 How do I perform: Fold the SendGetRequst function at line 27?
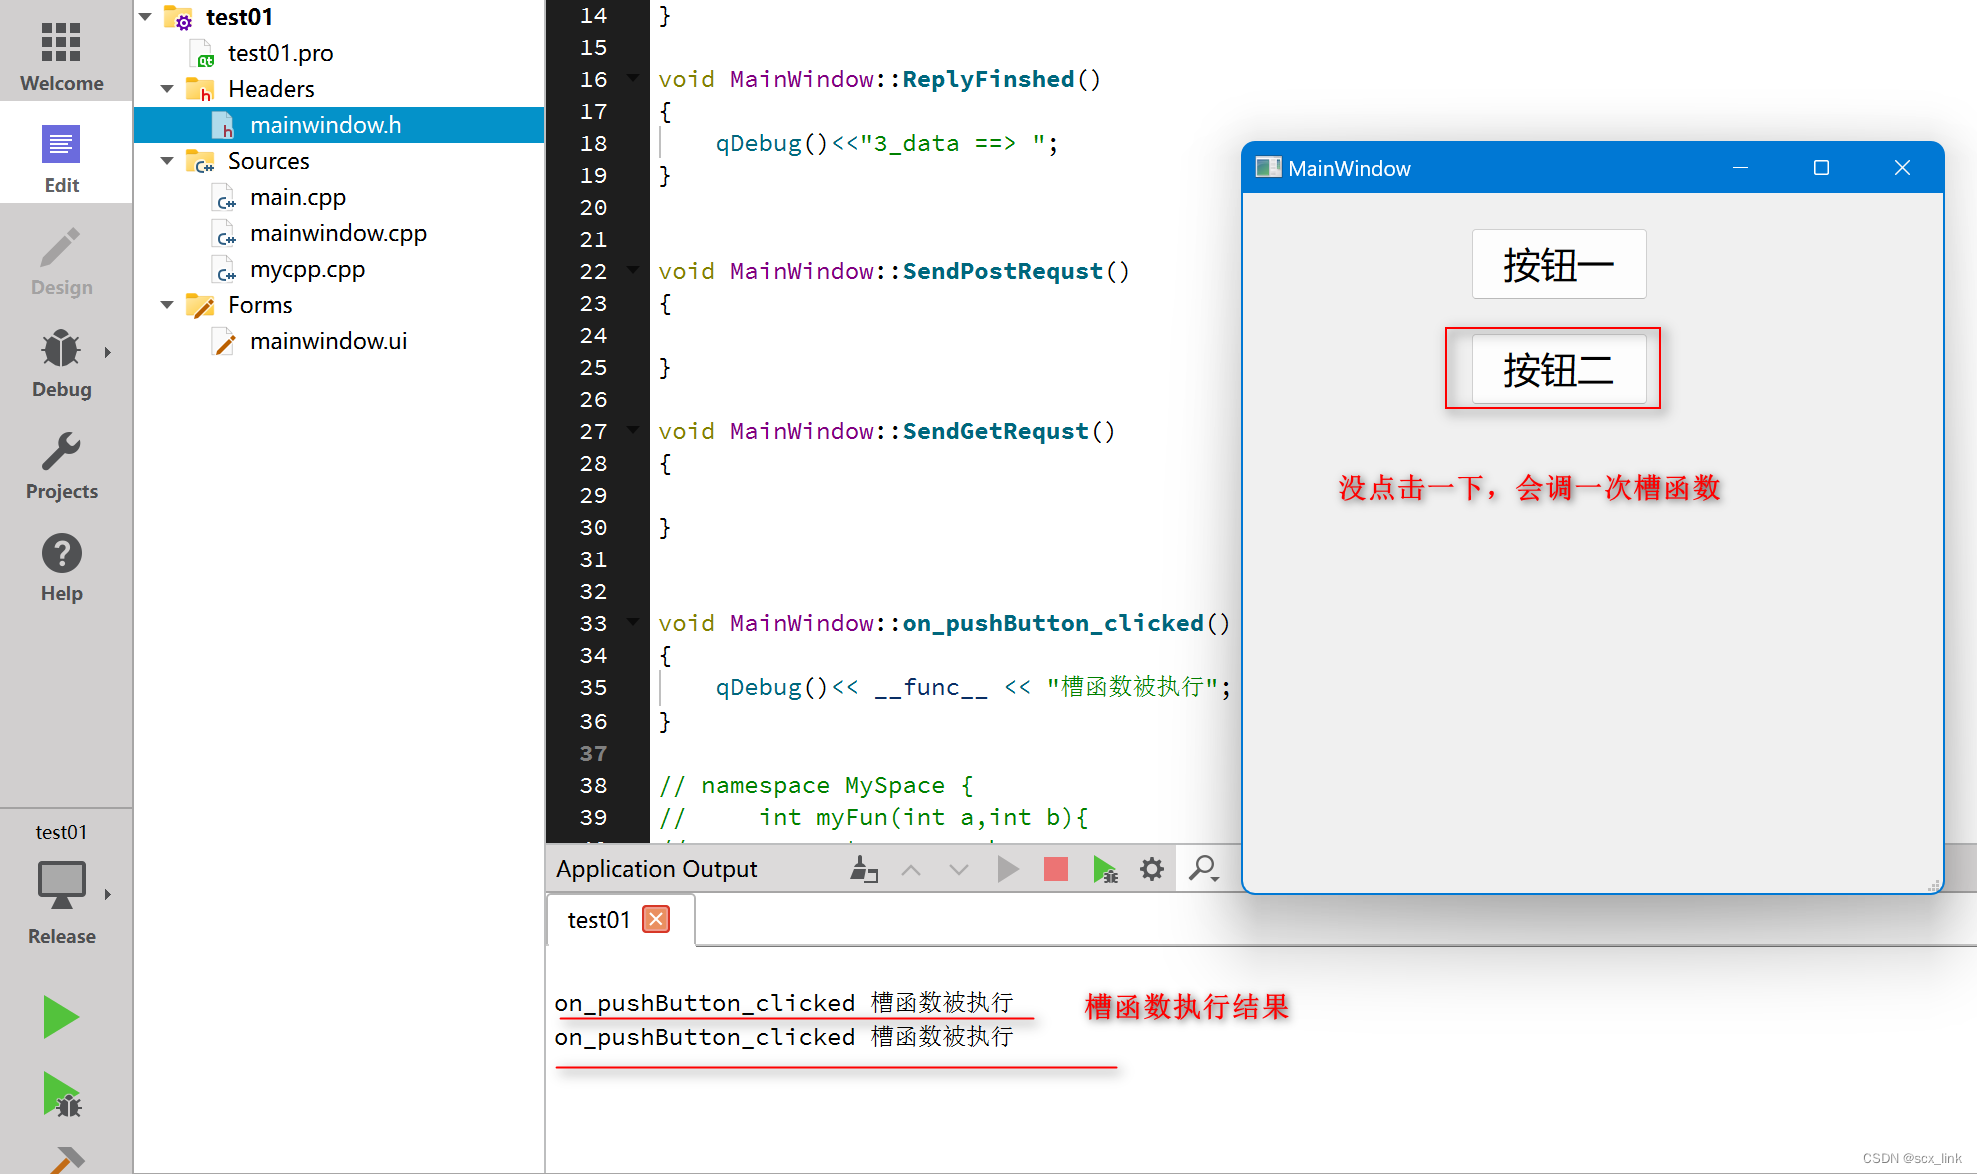click(633, 430)
